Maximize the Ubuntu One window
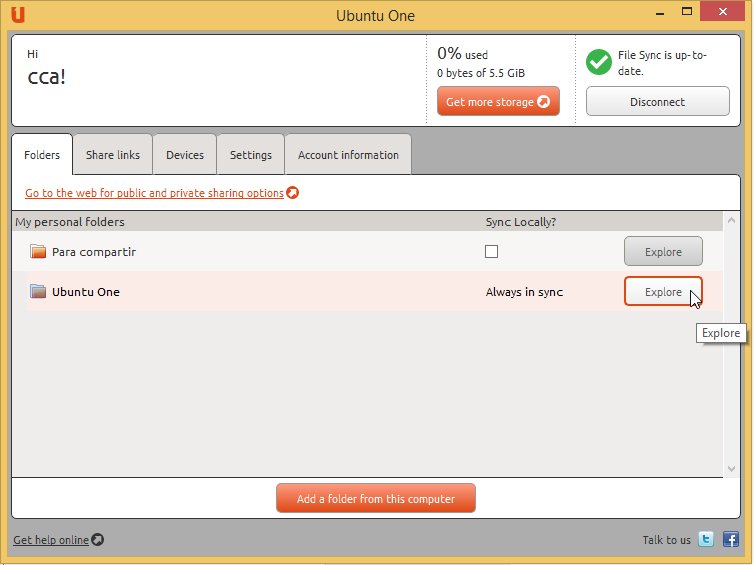754x565 pixels. [687, 12]
